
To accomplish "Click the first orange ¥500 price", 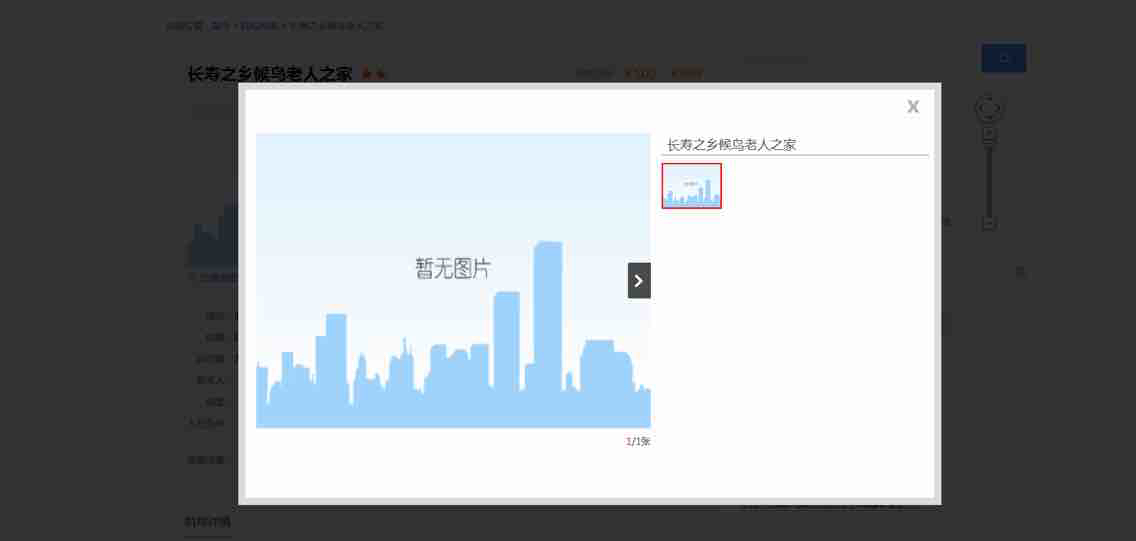I will pyautogui.click(x=640, y=73).
